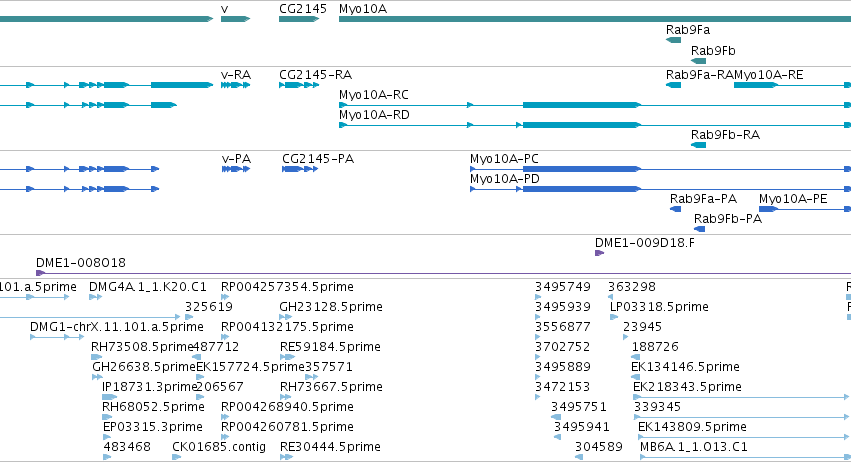Viewport: 851px width, 462px height.
Task: Select the Rab9Fb-PA protein label
Action: [x=728, y=219]
